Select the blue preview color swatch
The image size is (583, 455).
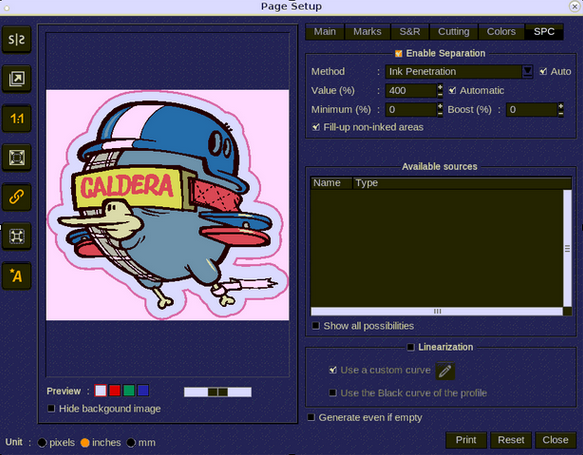(143, 391)
